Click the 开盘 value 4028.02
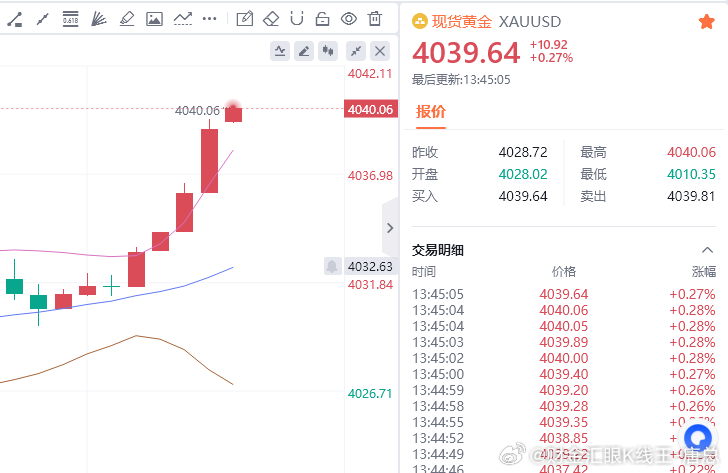728x473 pixels. tap(523, 174)
